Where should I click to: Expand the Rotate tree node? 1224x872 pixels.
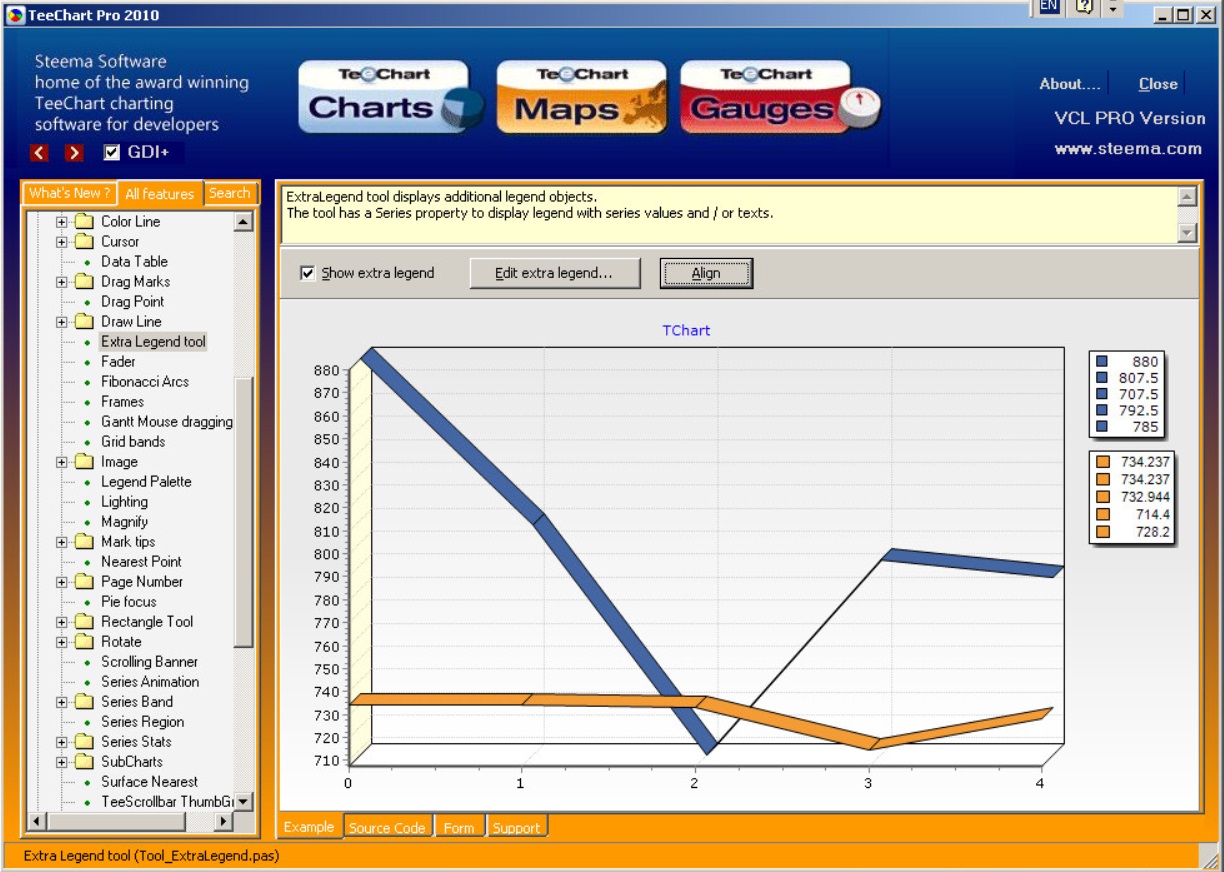(62, 642)
